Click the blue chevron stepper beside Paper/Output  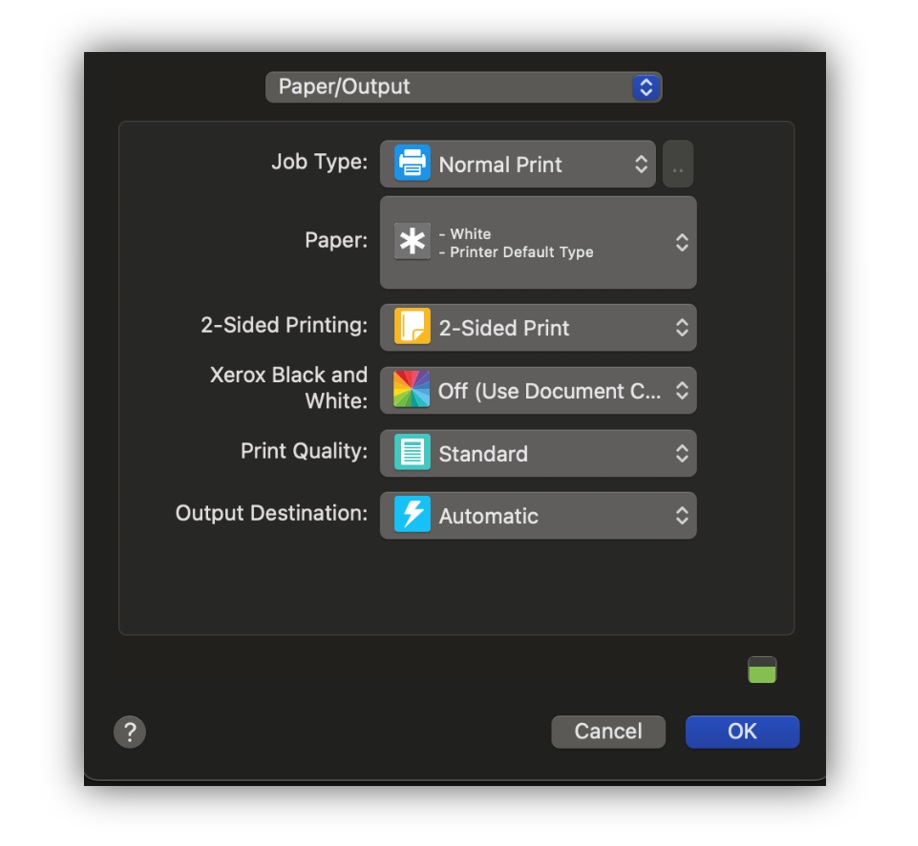click(646, 87)
